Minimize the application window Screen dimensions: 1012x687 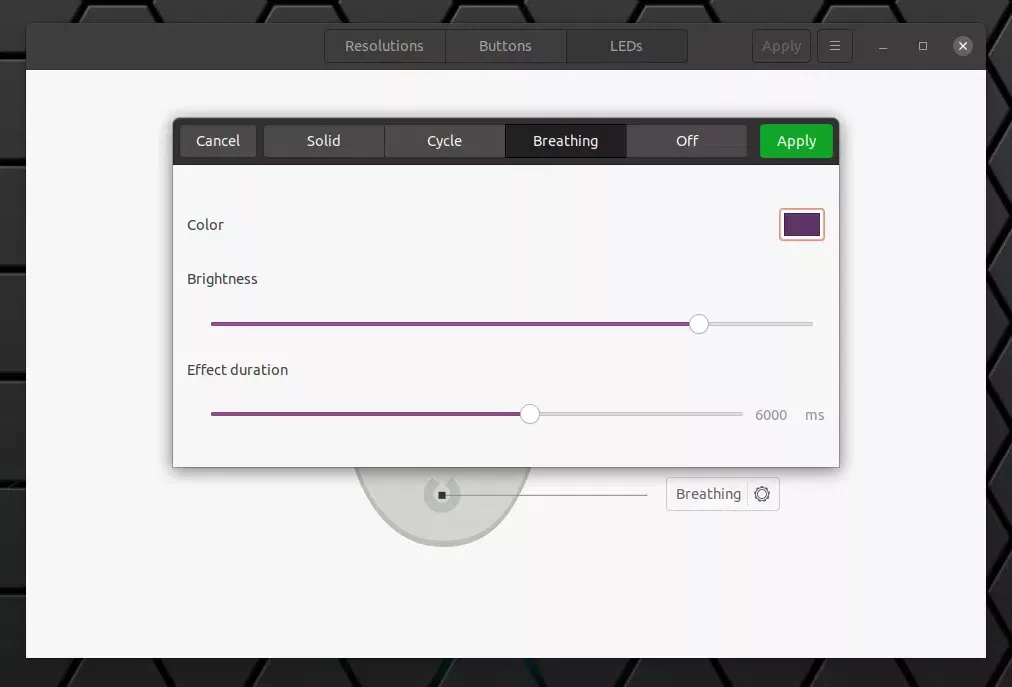click(x=883, y=46)
